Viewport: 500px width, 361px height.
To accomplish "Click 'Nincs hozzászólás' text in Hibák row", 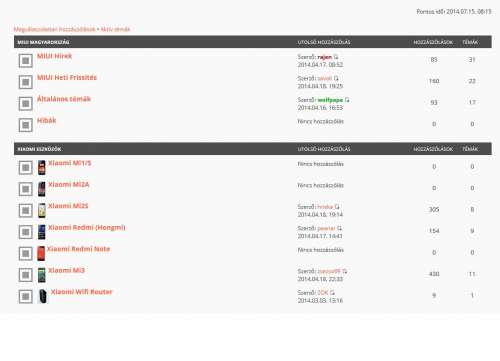I will [320, 121].
